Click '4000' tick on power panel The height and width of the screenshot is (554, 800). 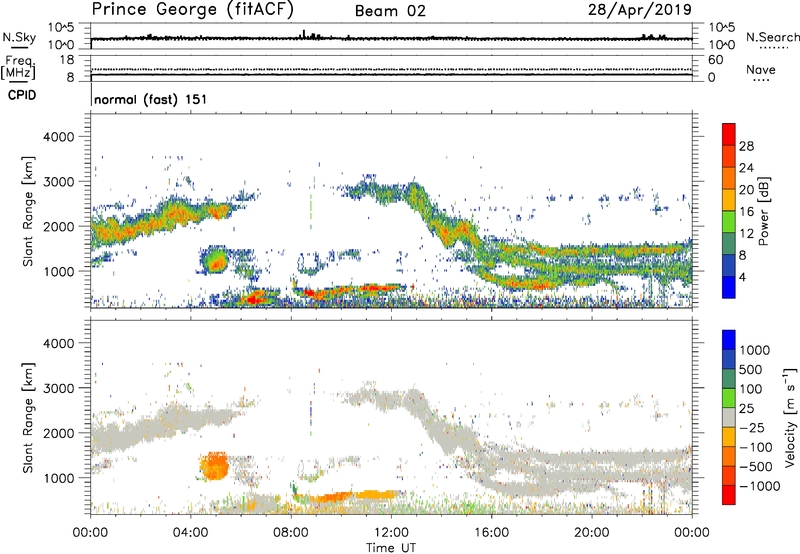[x=58, y=137]
